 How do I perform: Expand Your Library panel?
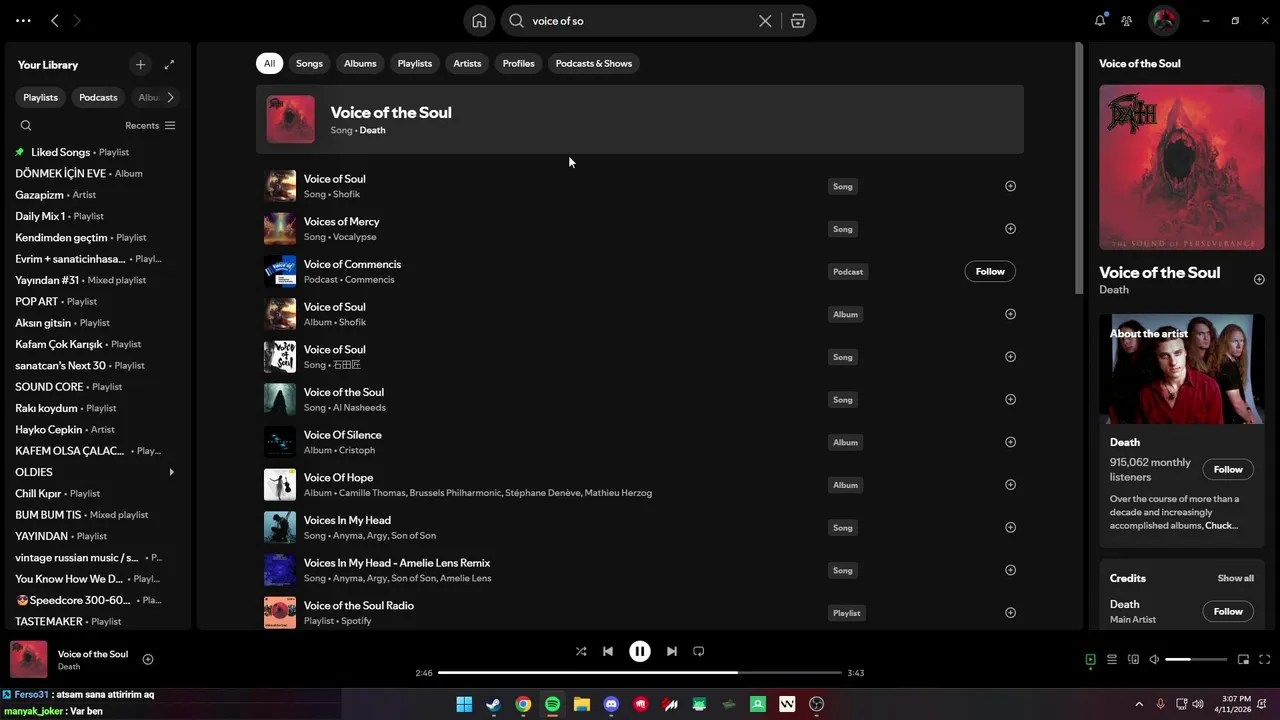click(169, 64)
